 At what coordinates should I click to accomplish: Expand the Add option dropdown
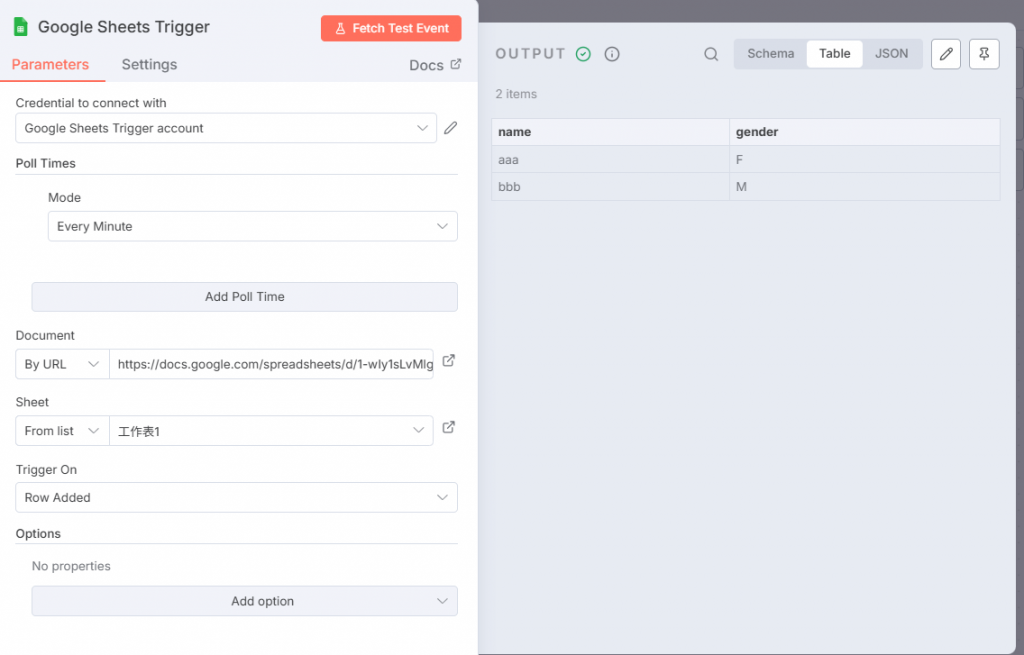(x=244, y=601)
